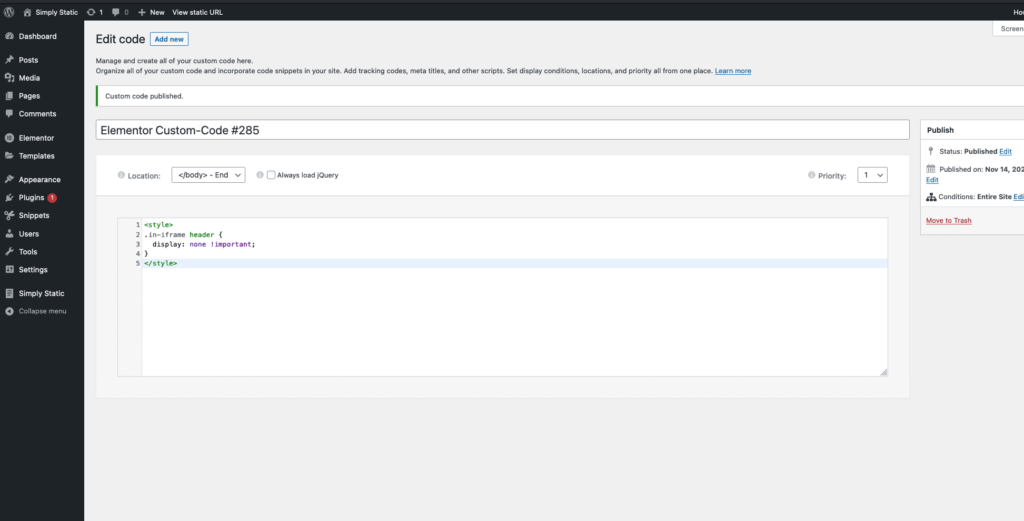
Task: Click the Collapse menu label
Action: [42, 311]
